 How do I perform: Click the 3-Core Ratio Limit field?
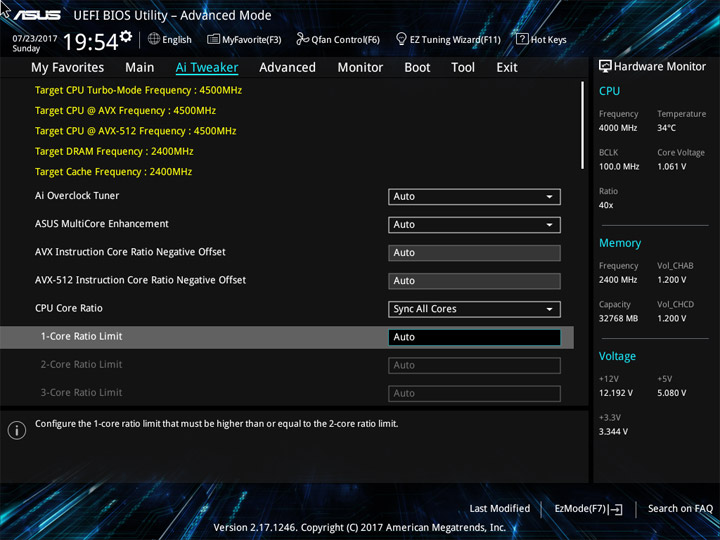click(x=474, y=394)
